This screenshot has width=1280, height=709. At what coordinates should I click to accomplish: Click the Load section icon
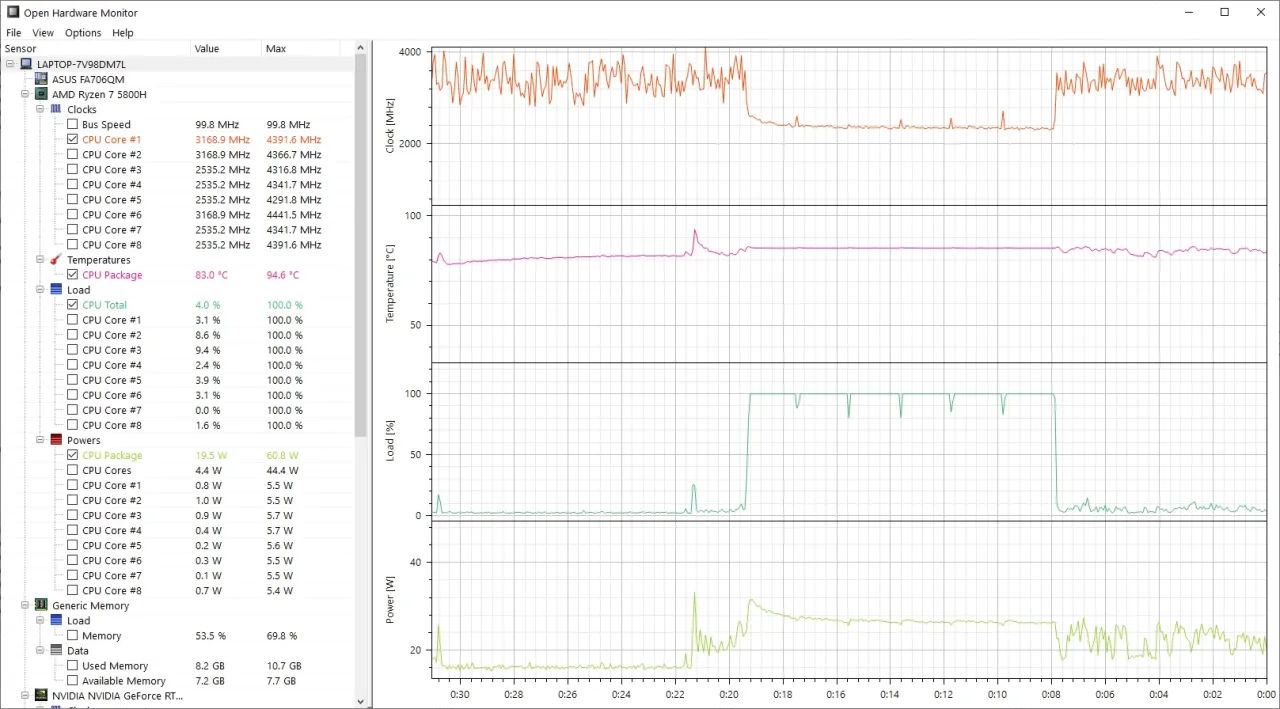pos(56,289)
